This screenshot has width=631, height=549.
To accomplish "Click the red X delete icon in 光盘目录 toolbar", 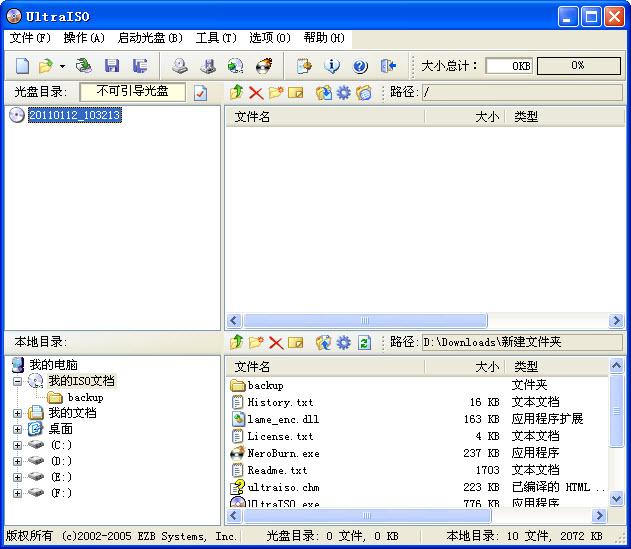I will coord(256,93).
